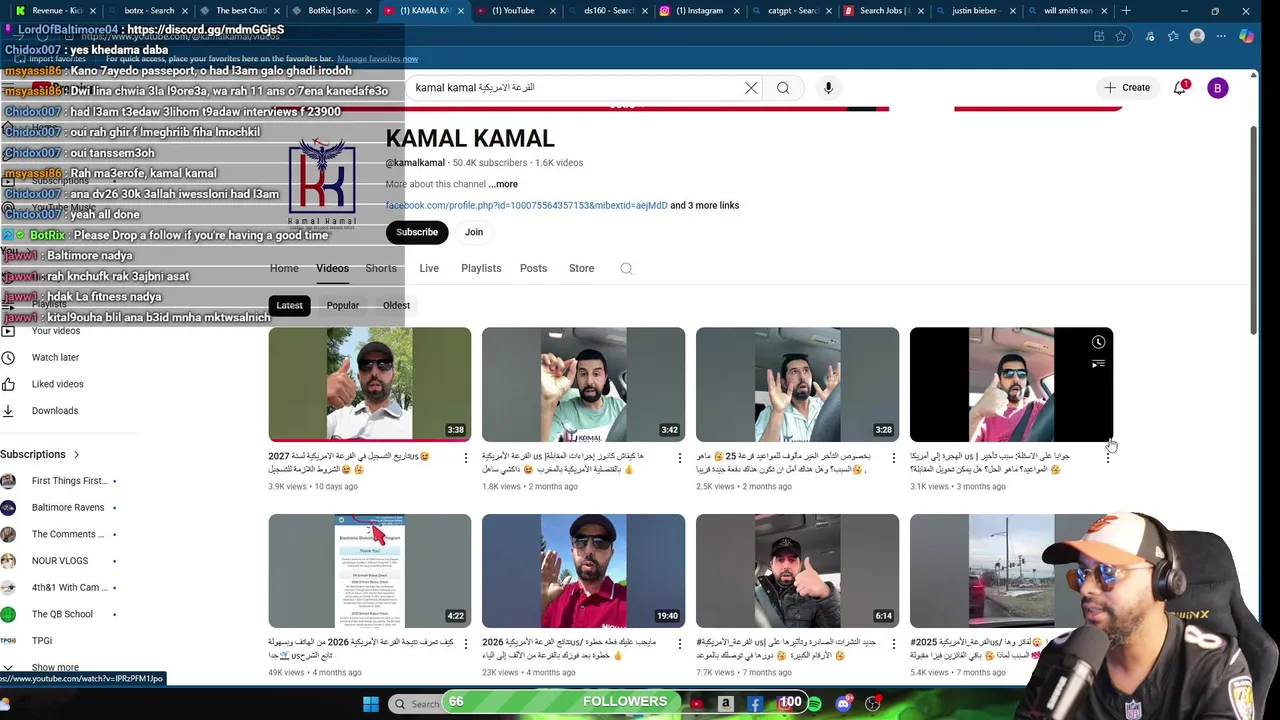Open browser settings and more menu

pyautogui.click(x=1221, y=36)
